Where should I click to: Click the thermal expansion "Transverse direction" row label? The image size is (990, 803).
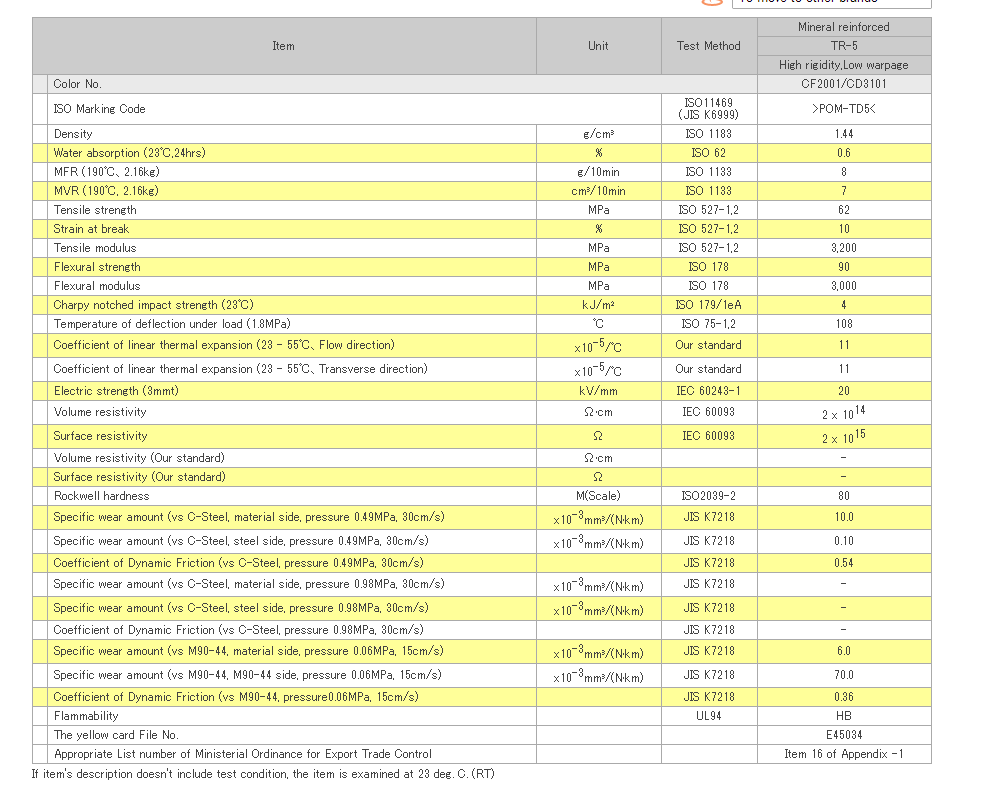(x=241, y=369)
